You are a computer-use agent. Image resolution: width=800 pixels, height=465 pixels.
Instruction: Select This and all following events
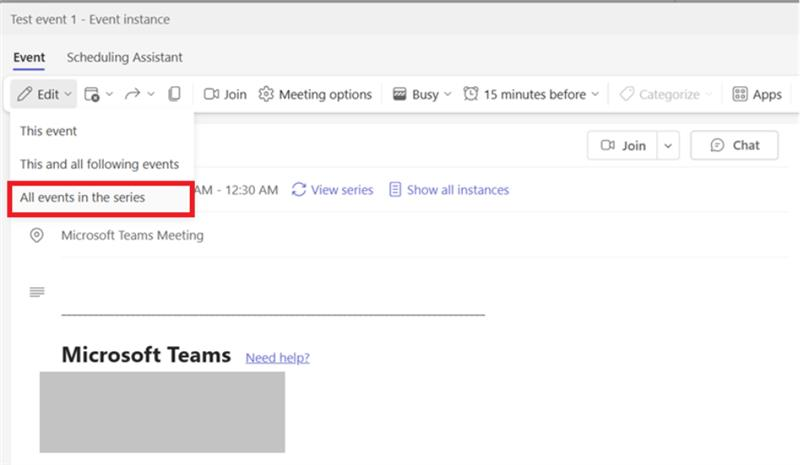(101, 164)
